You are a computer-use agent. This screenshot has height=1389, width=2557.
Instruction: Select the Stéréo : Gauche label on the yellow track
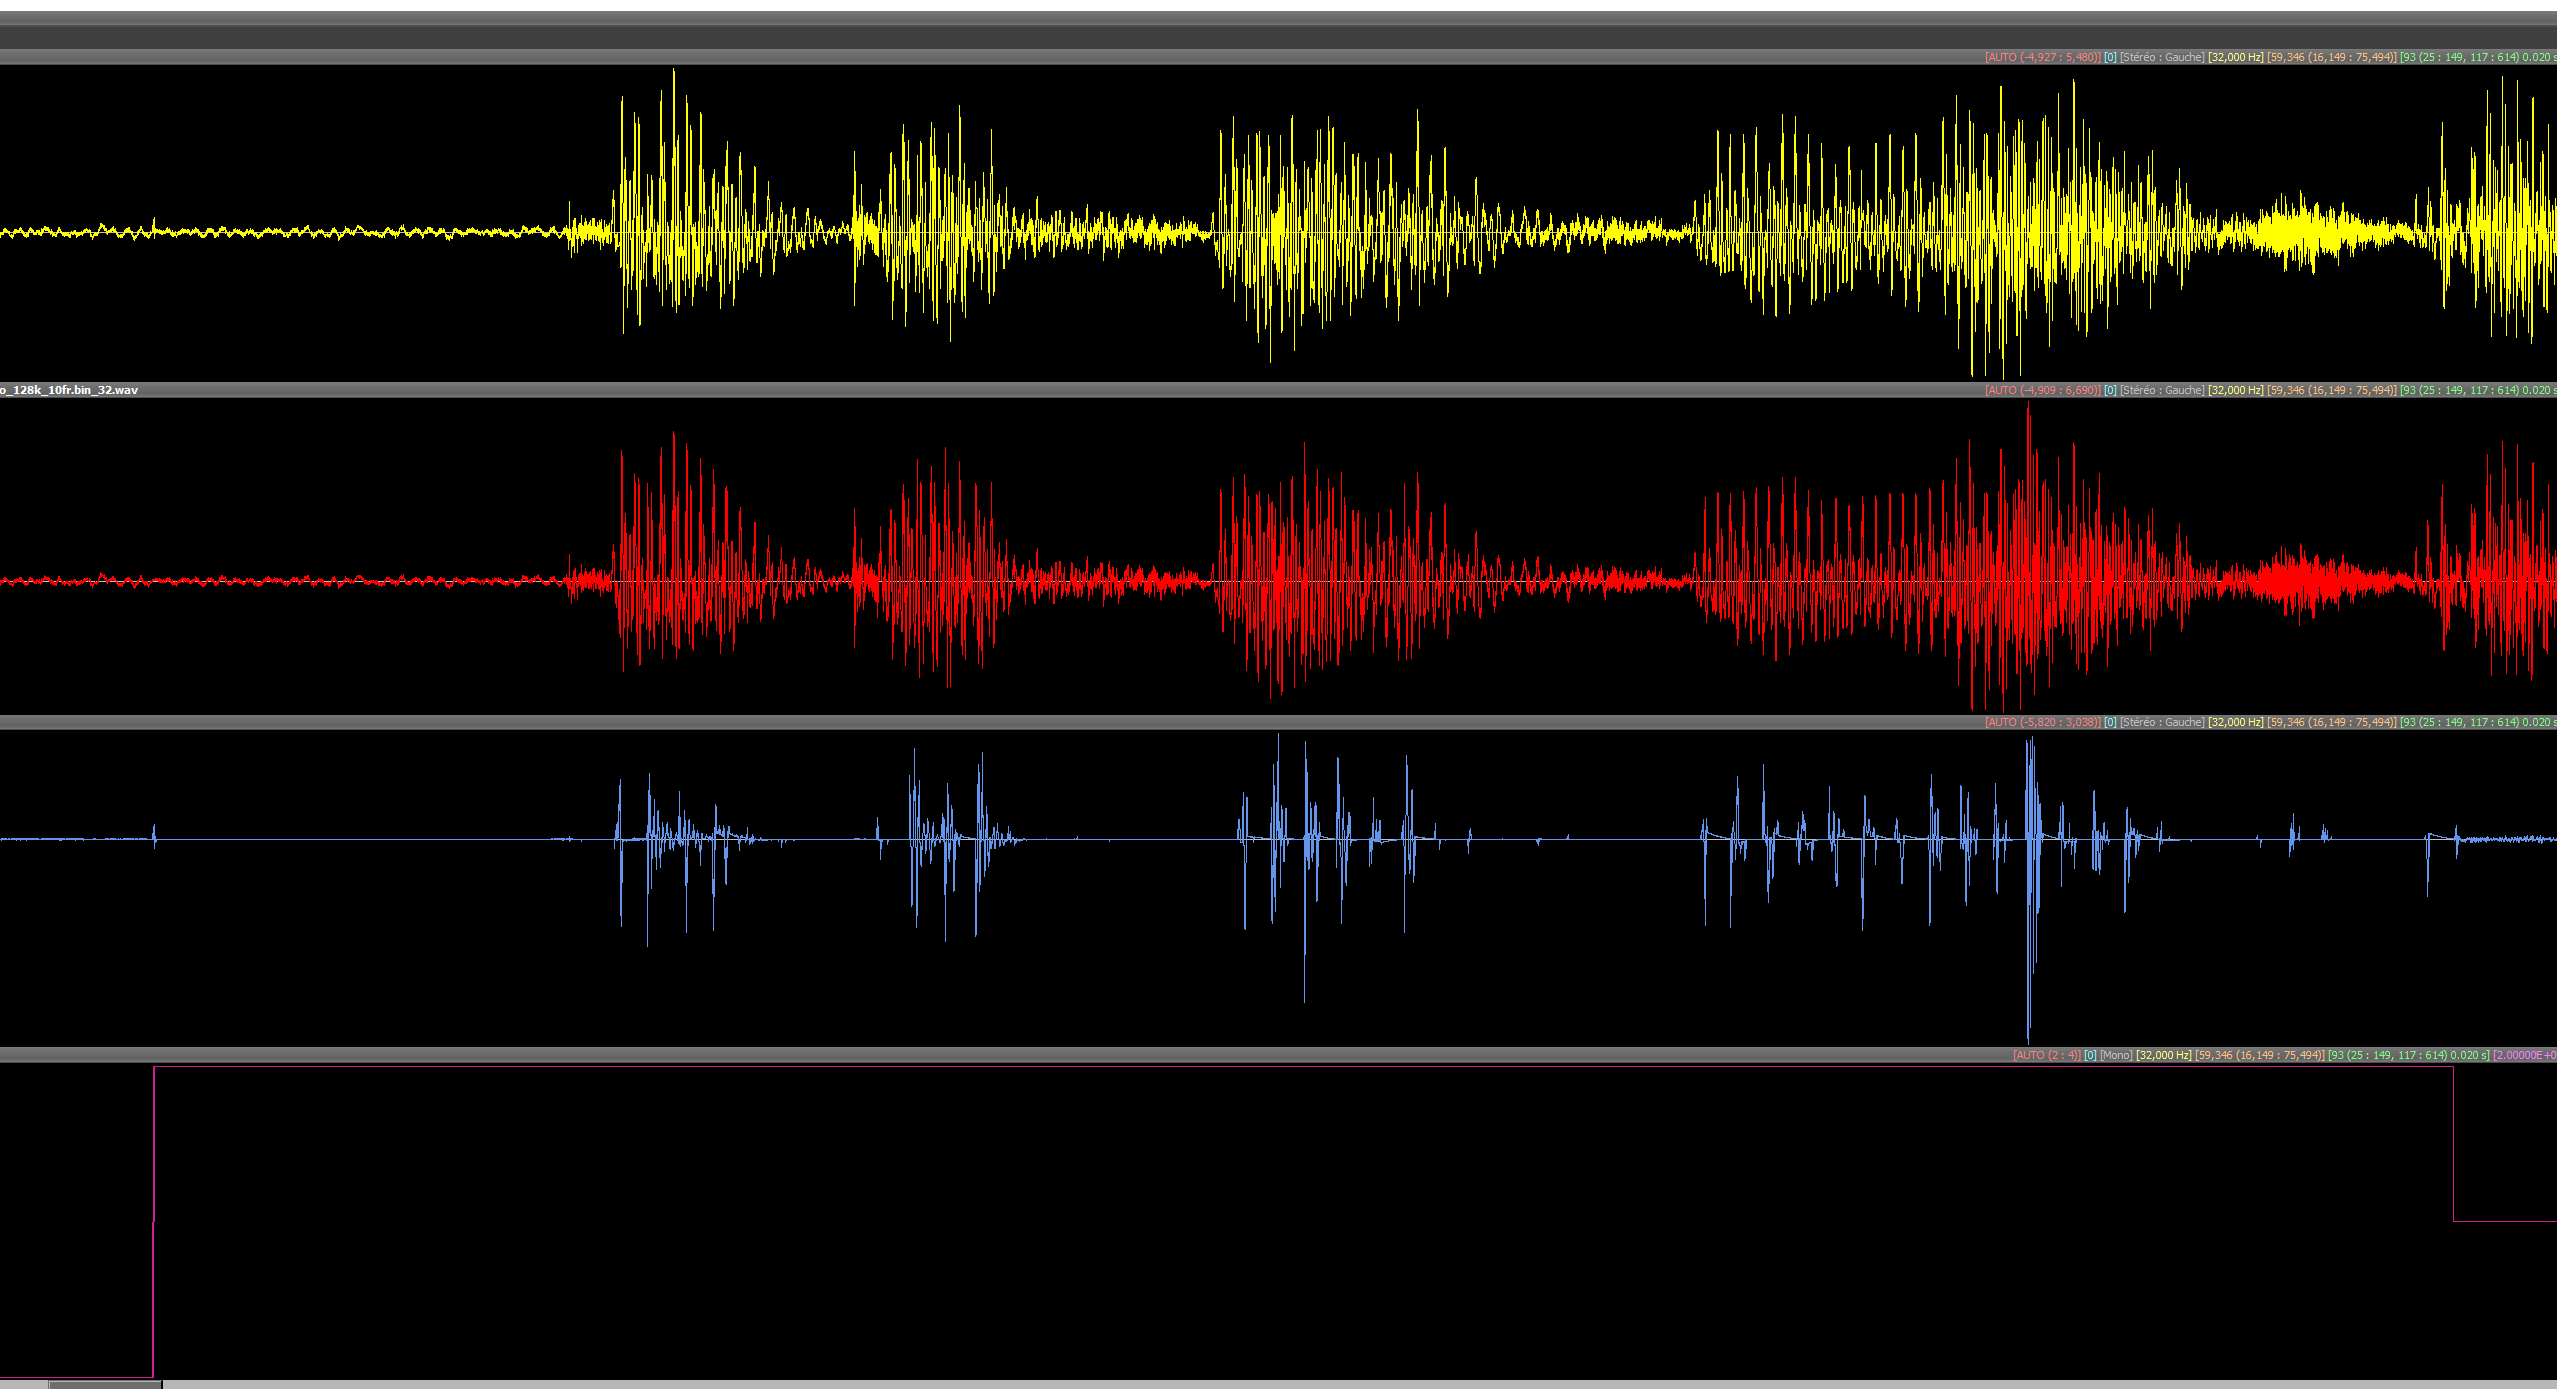(2161, 57)
